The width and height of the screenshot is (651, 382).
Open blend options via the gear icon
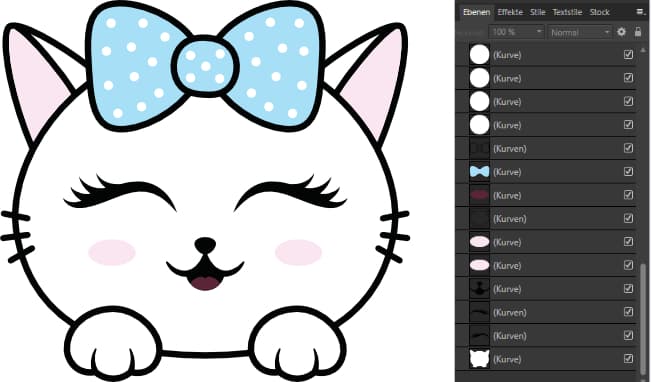621,32
